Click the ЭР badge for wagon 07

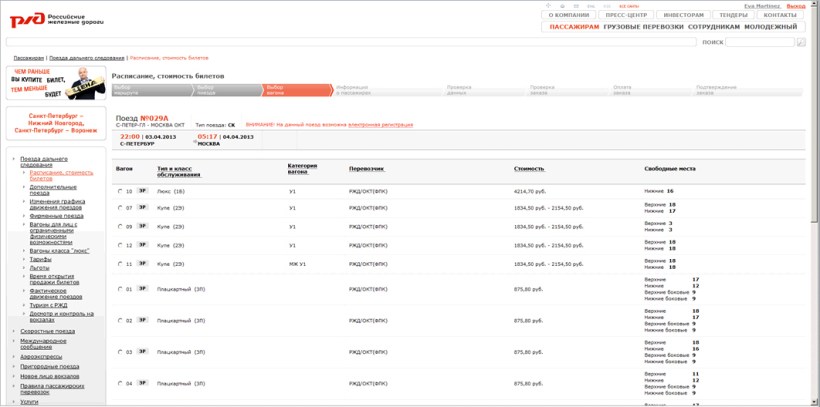142,208
